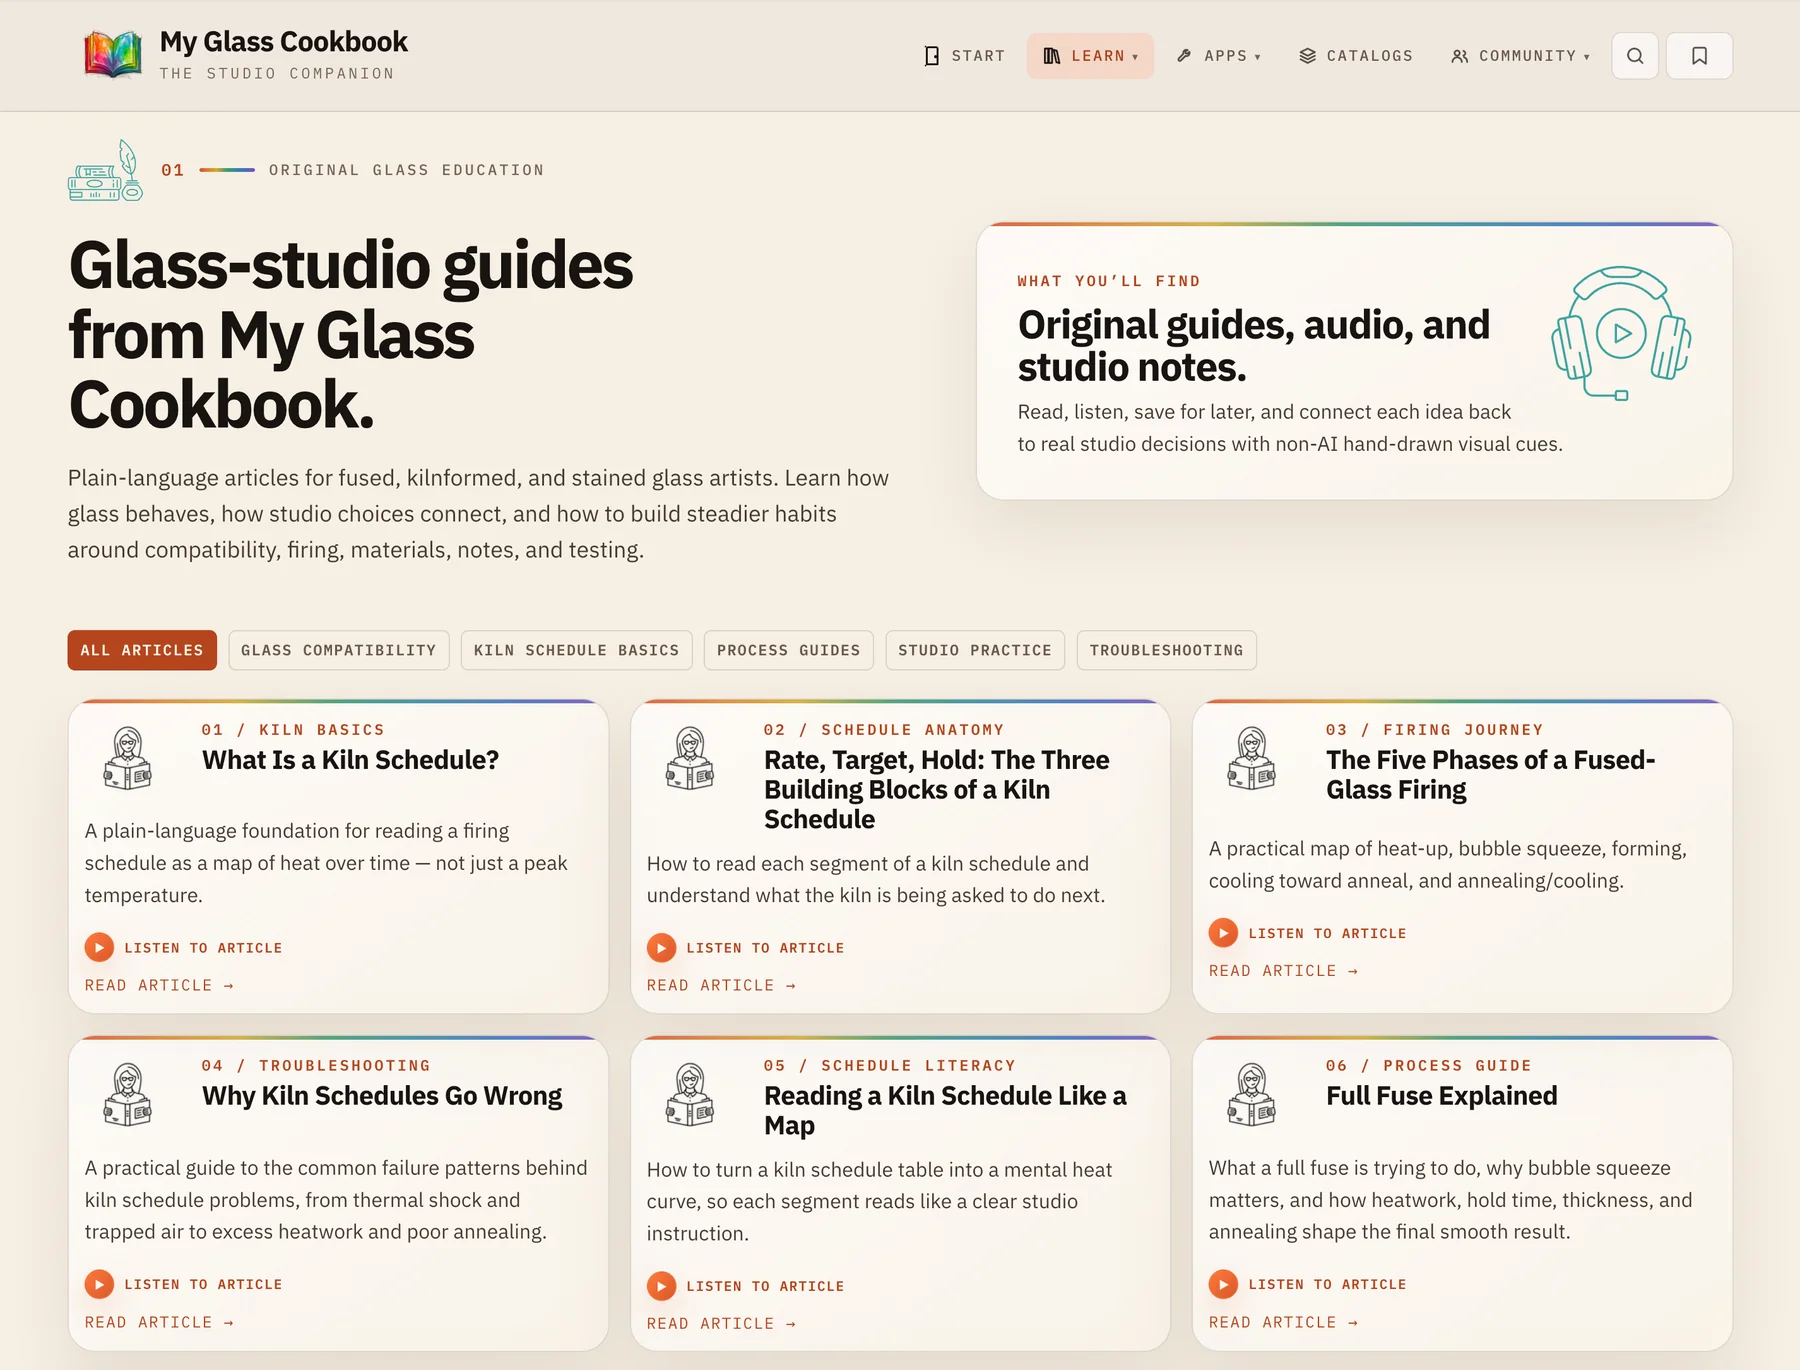Open saved bookmarks icon button
1800x1370 pixels.
[x=1699, y=56]
